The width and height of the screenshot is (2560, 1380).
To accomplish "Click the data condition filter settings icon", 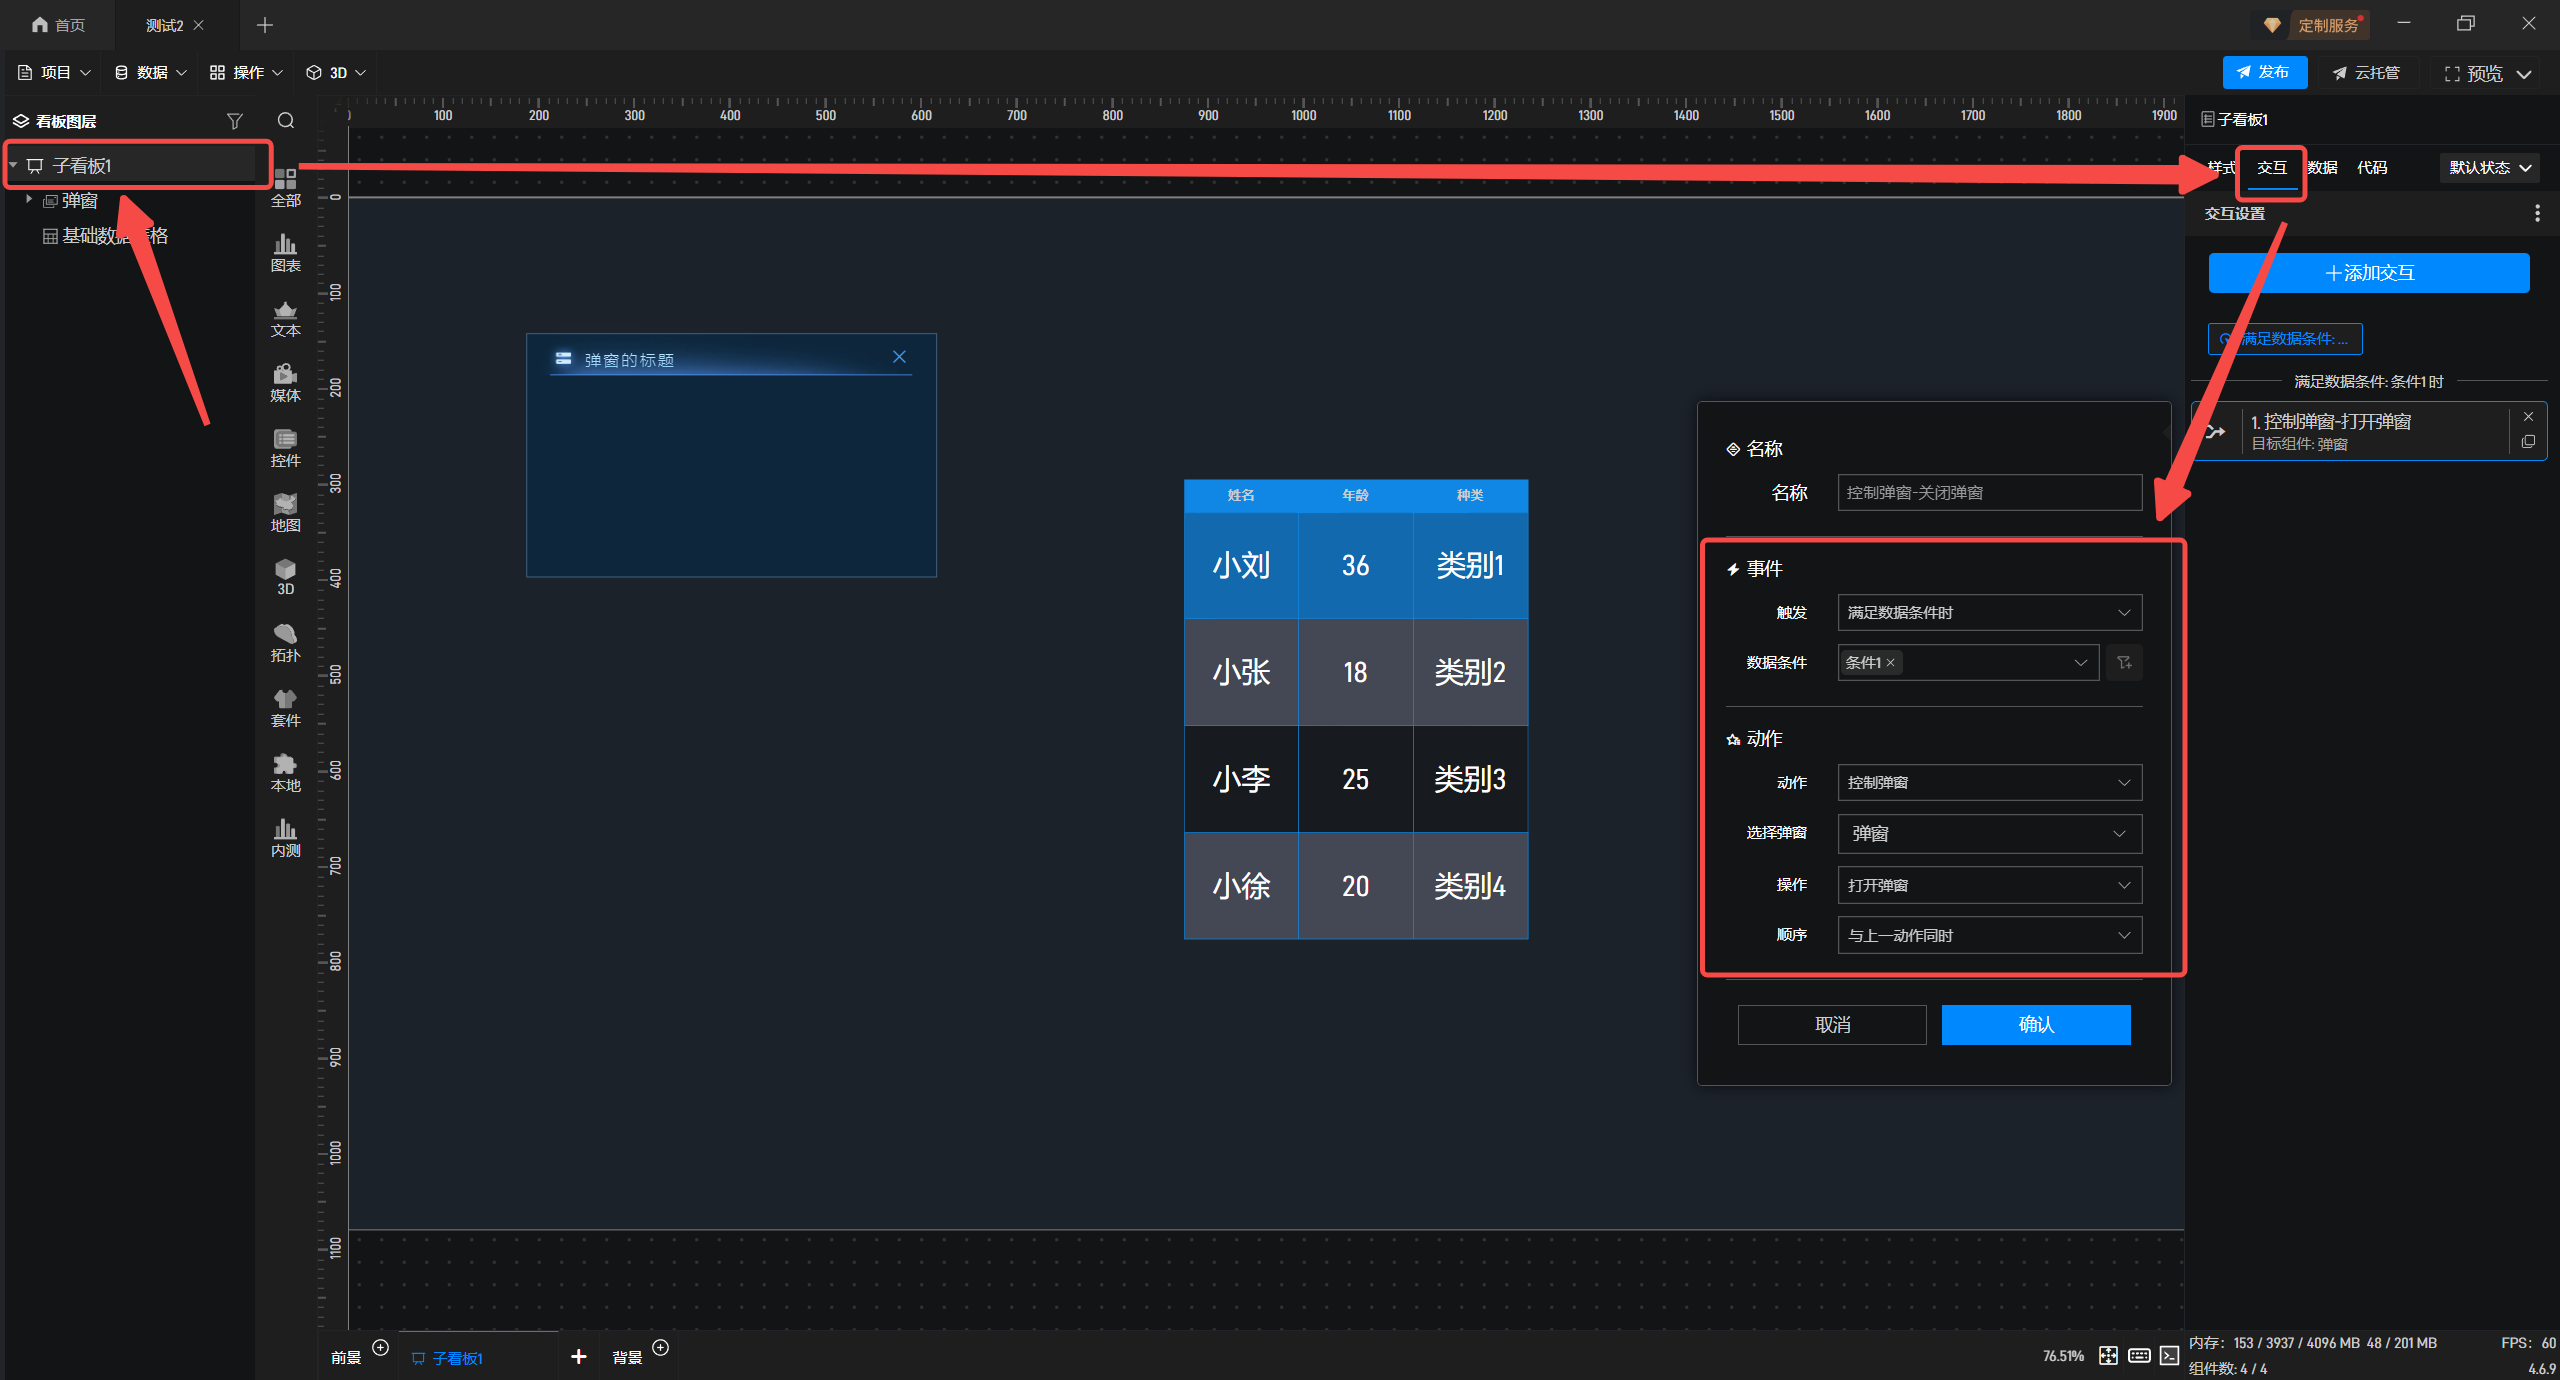I will tap(2124, 662).
